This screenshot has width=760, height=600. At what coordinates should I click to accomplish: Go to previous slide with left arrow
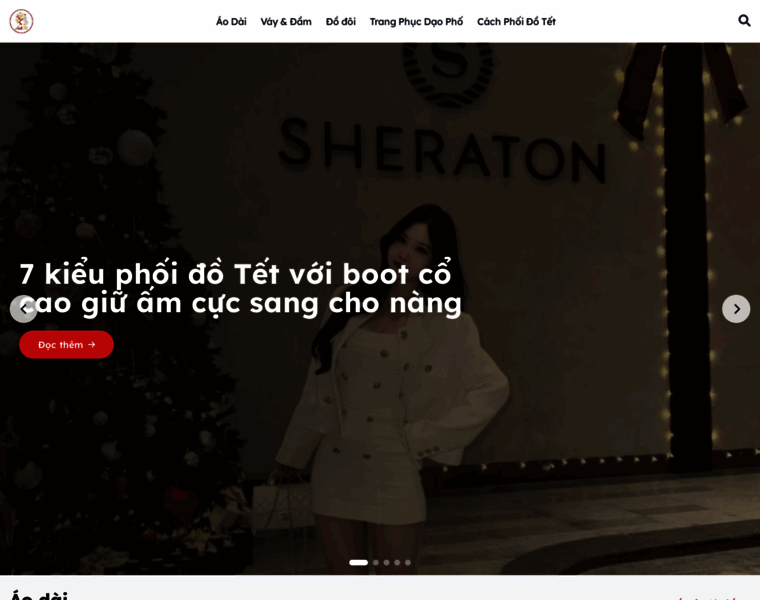pos(24,309)
